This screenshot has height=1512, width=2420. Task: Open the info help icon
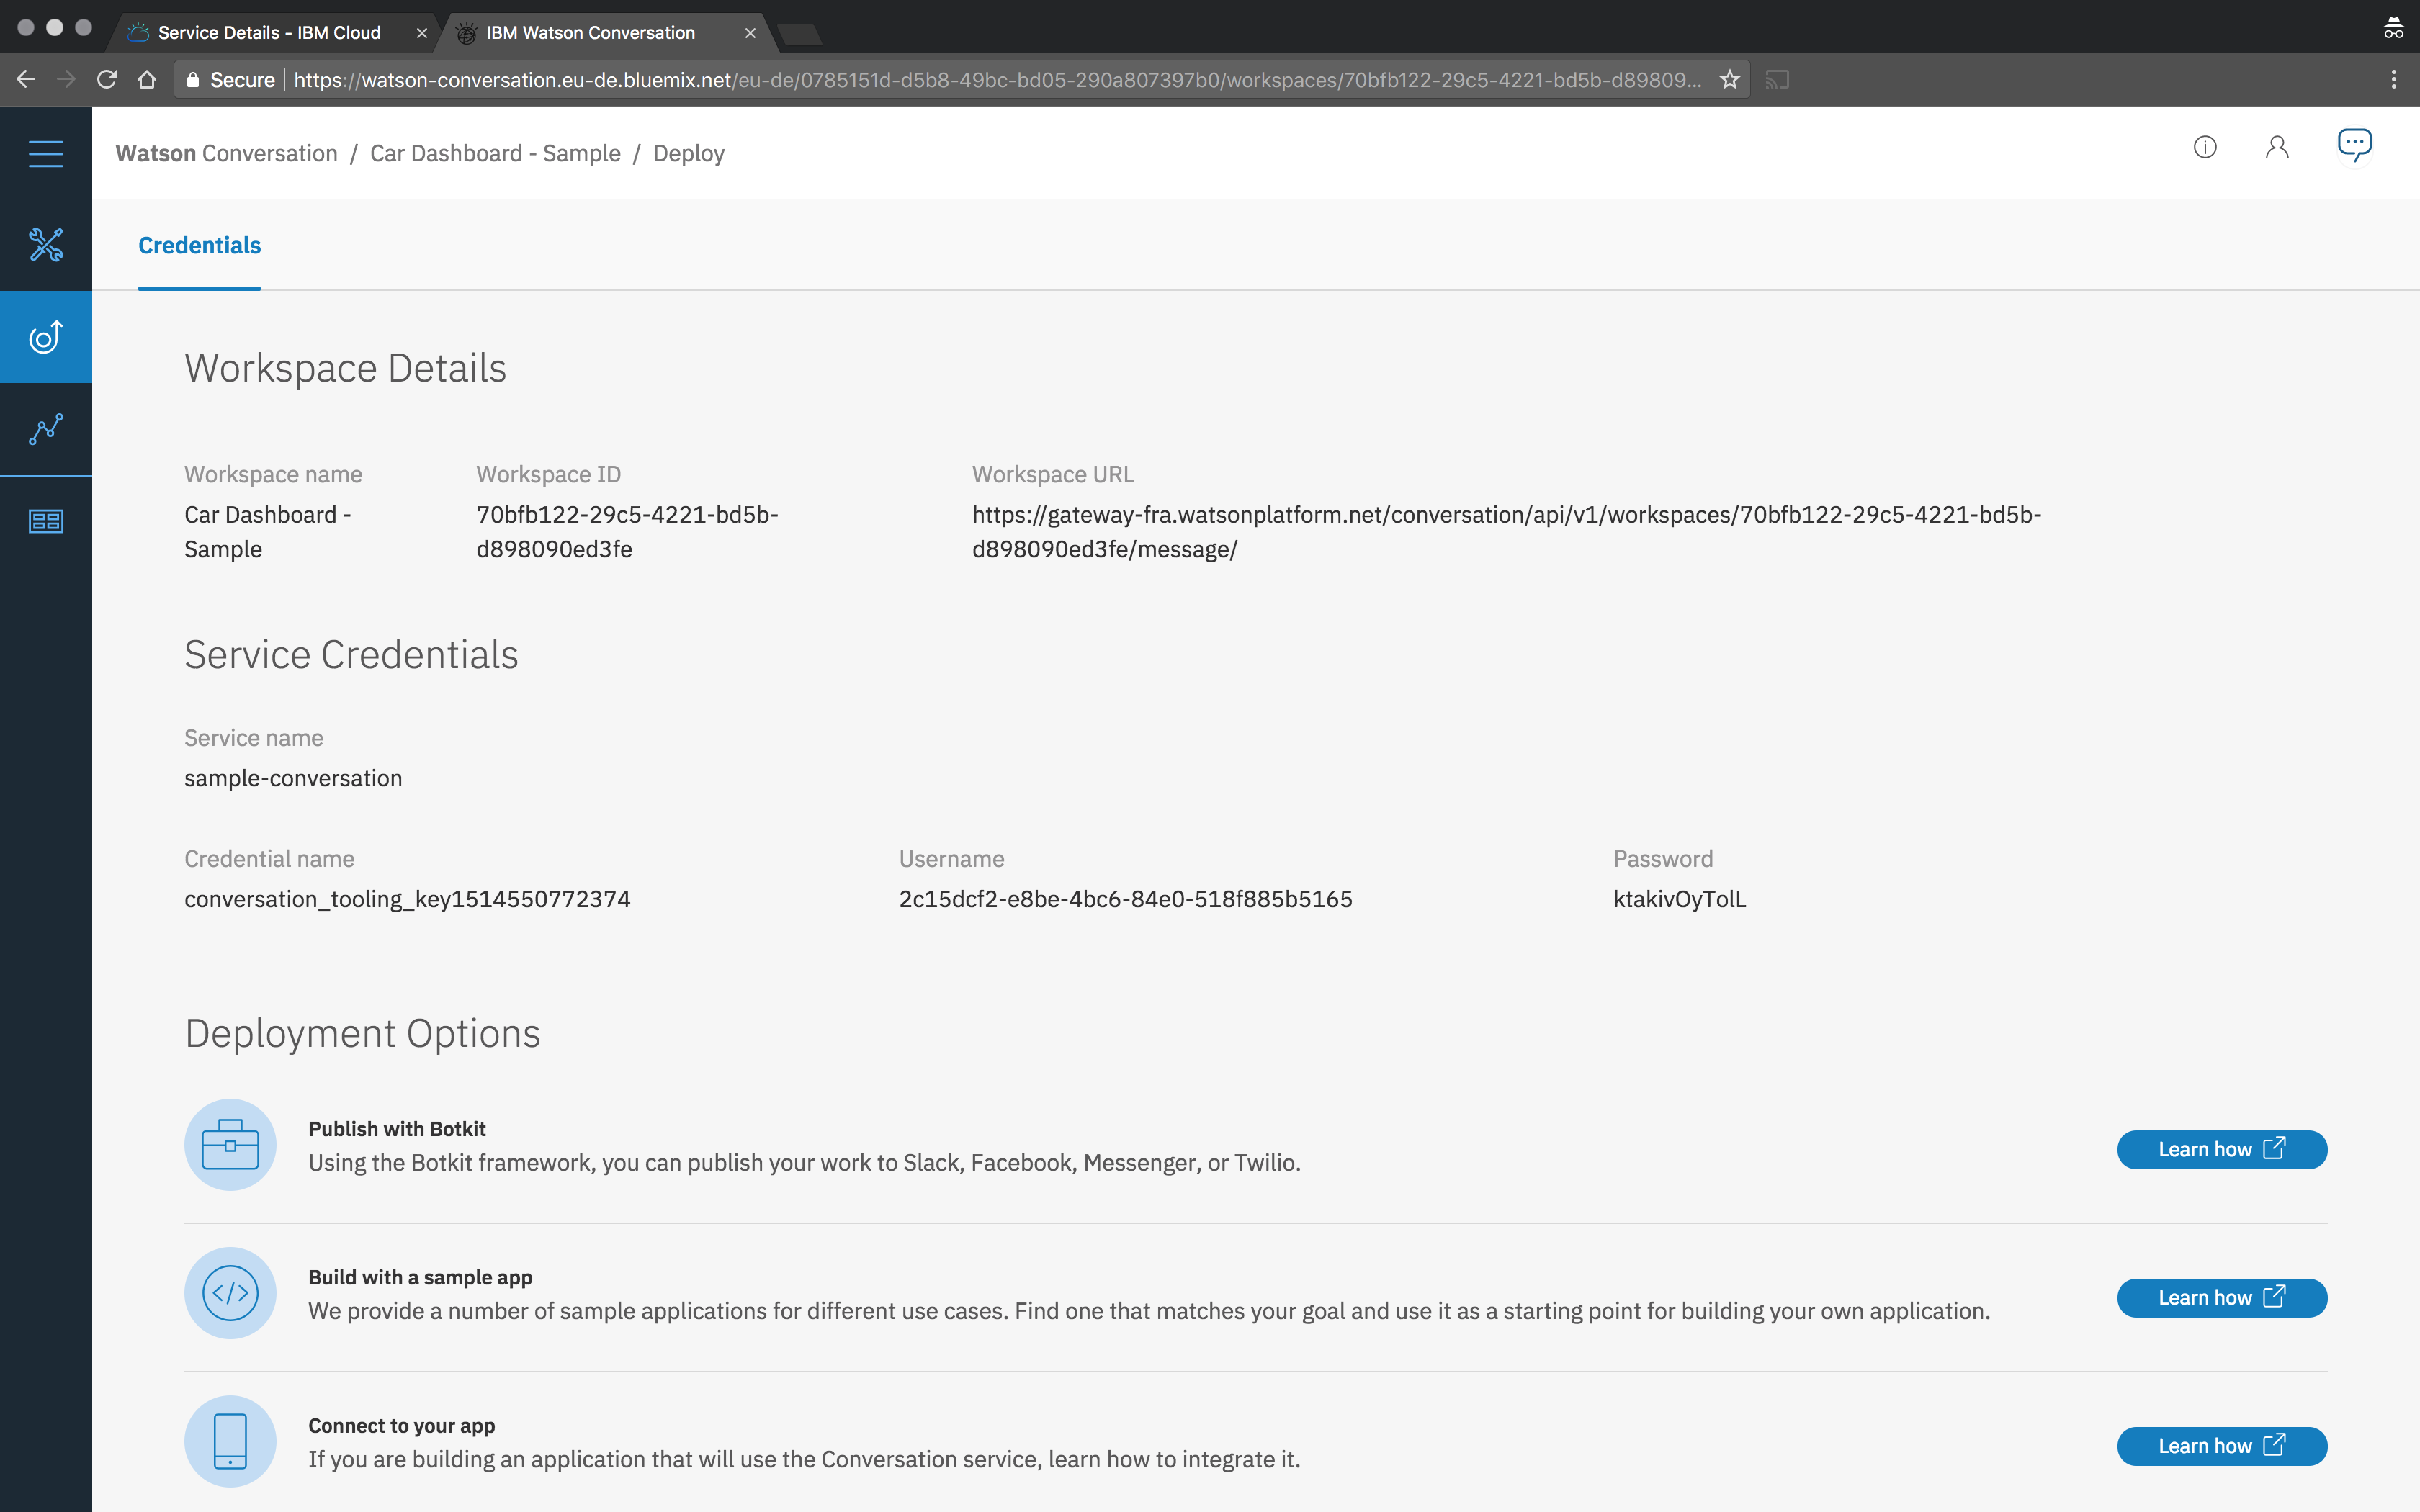coord(2204,148)
